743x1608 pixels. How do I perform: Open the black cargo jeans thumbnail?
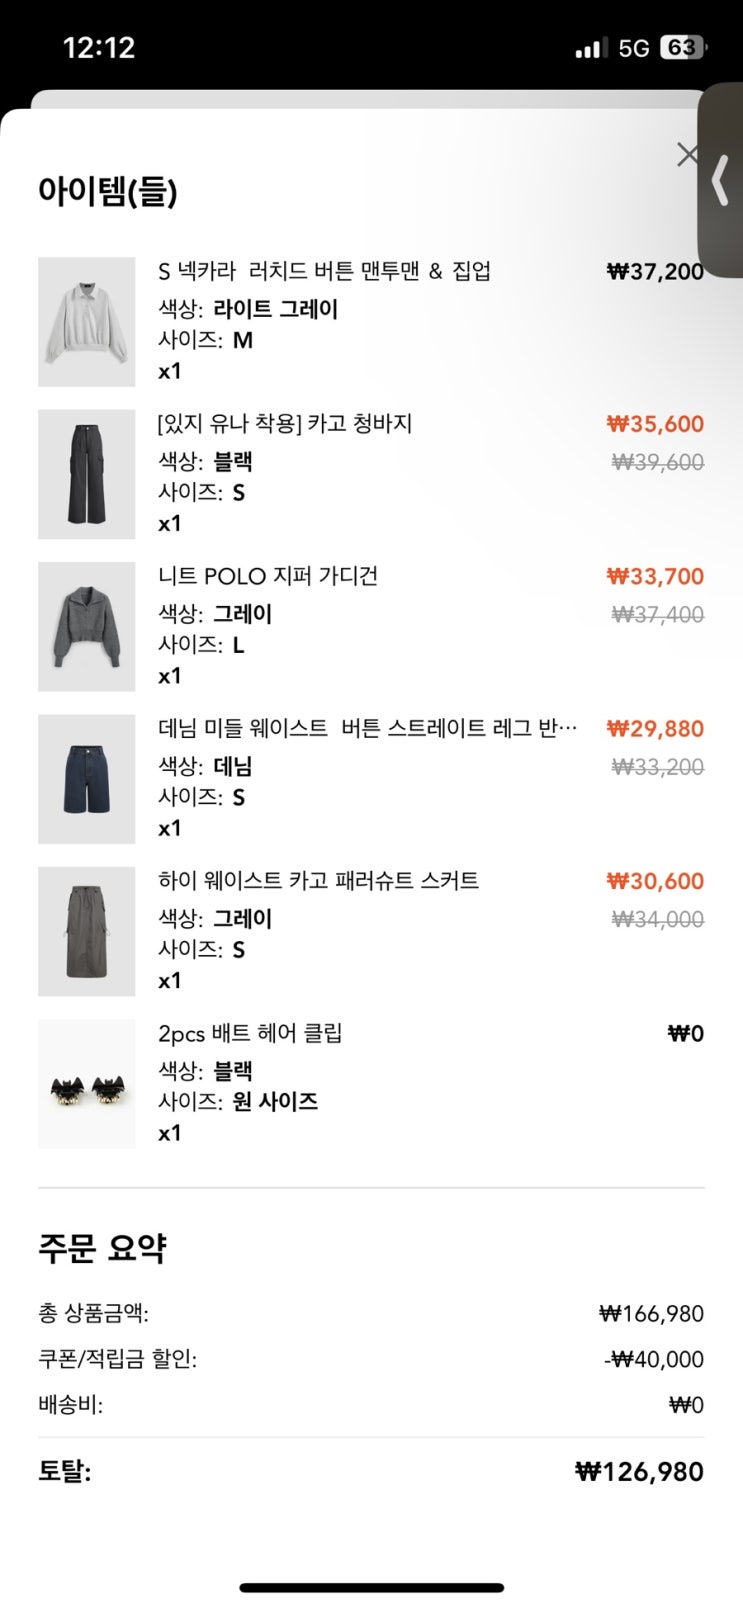click(86, 474)
